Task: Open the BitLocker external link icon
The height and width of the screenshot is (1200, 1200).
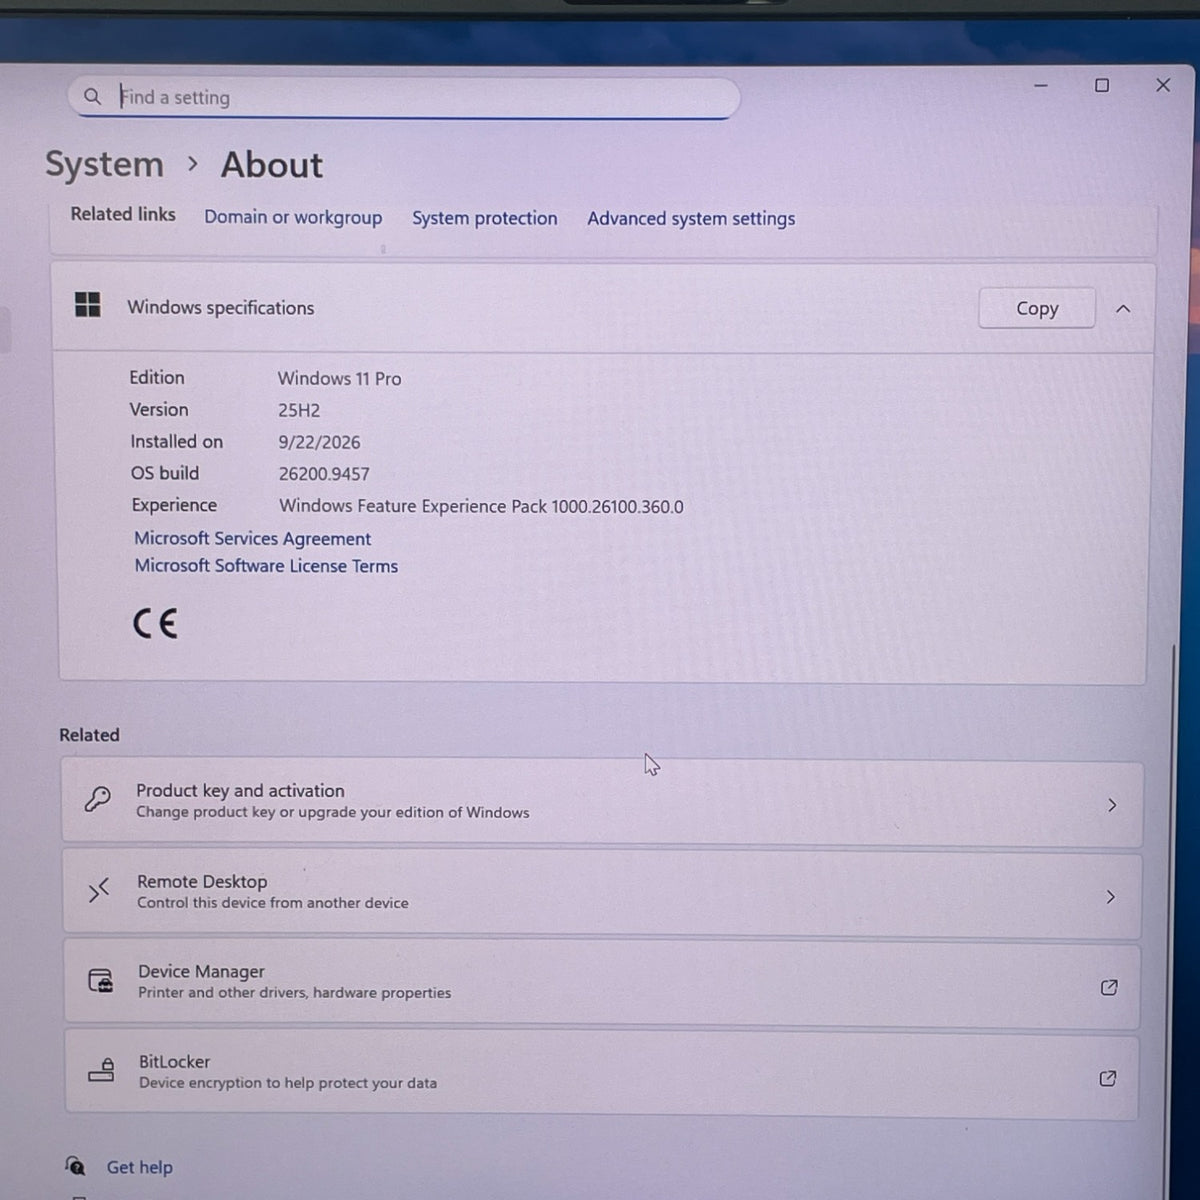Action: coord(1107,1078)
